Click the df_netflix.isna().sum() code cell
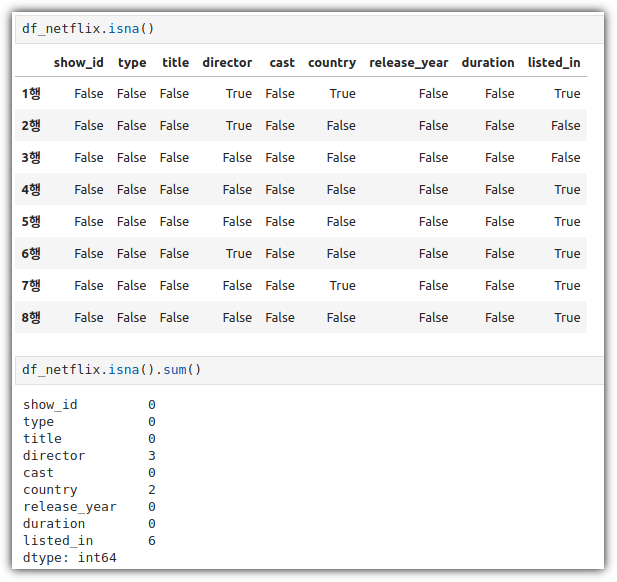Screen dimensions: 617x582 tap(309, 370)
